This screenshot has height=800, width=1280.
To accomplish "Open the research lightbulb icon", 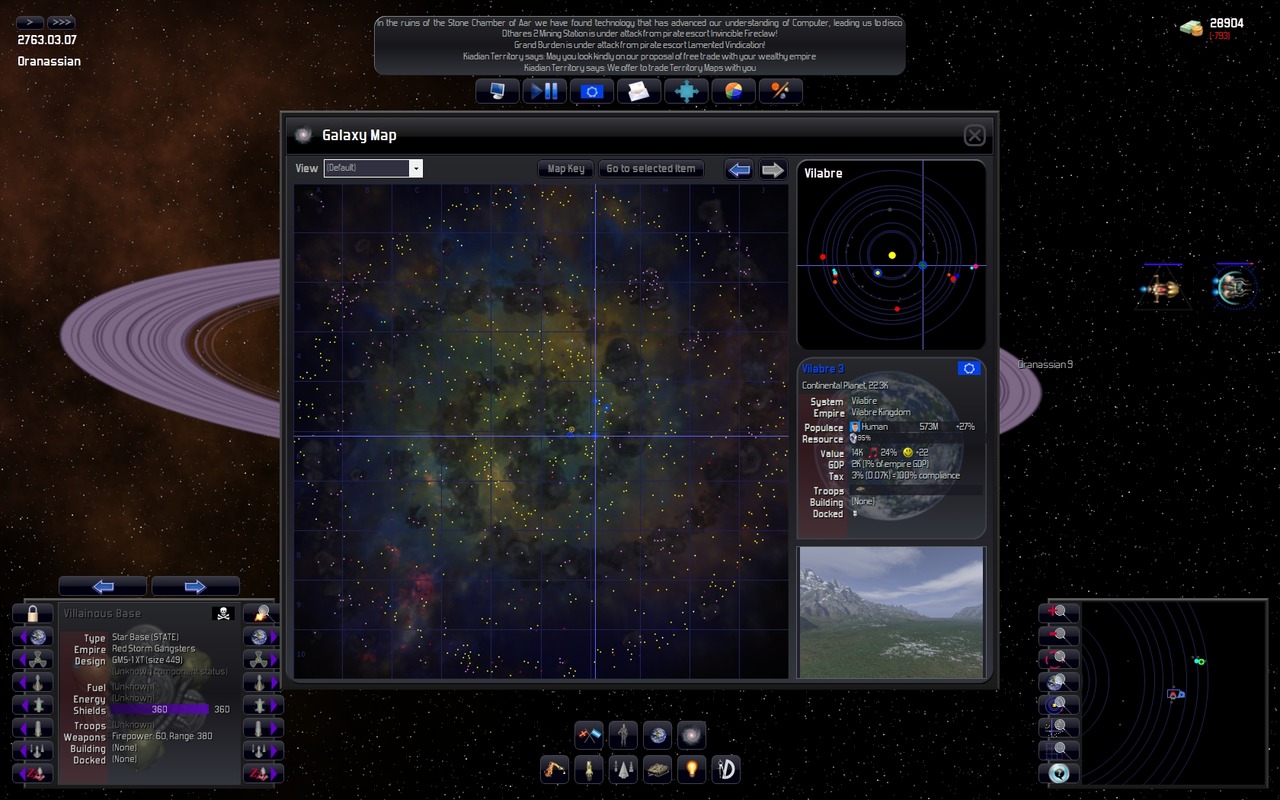I will (691, 769).
